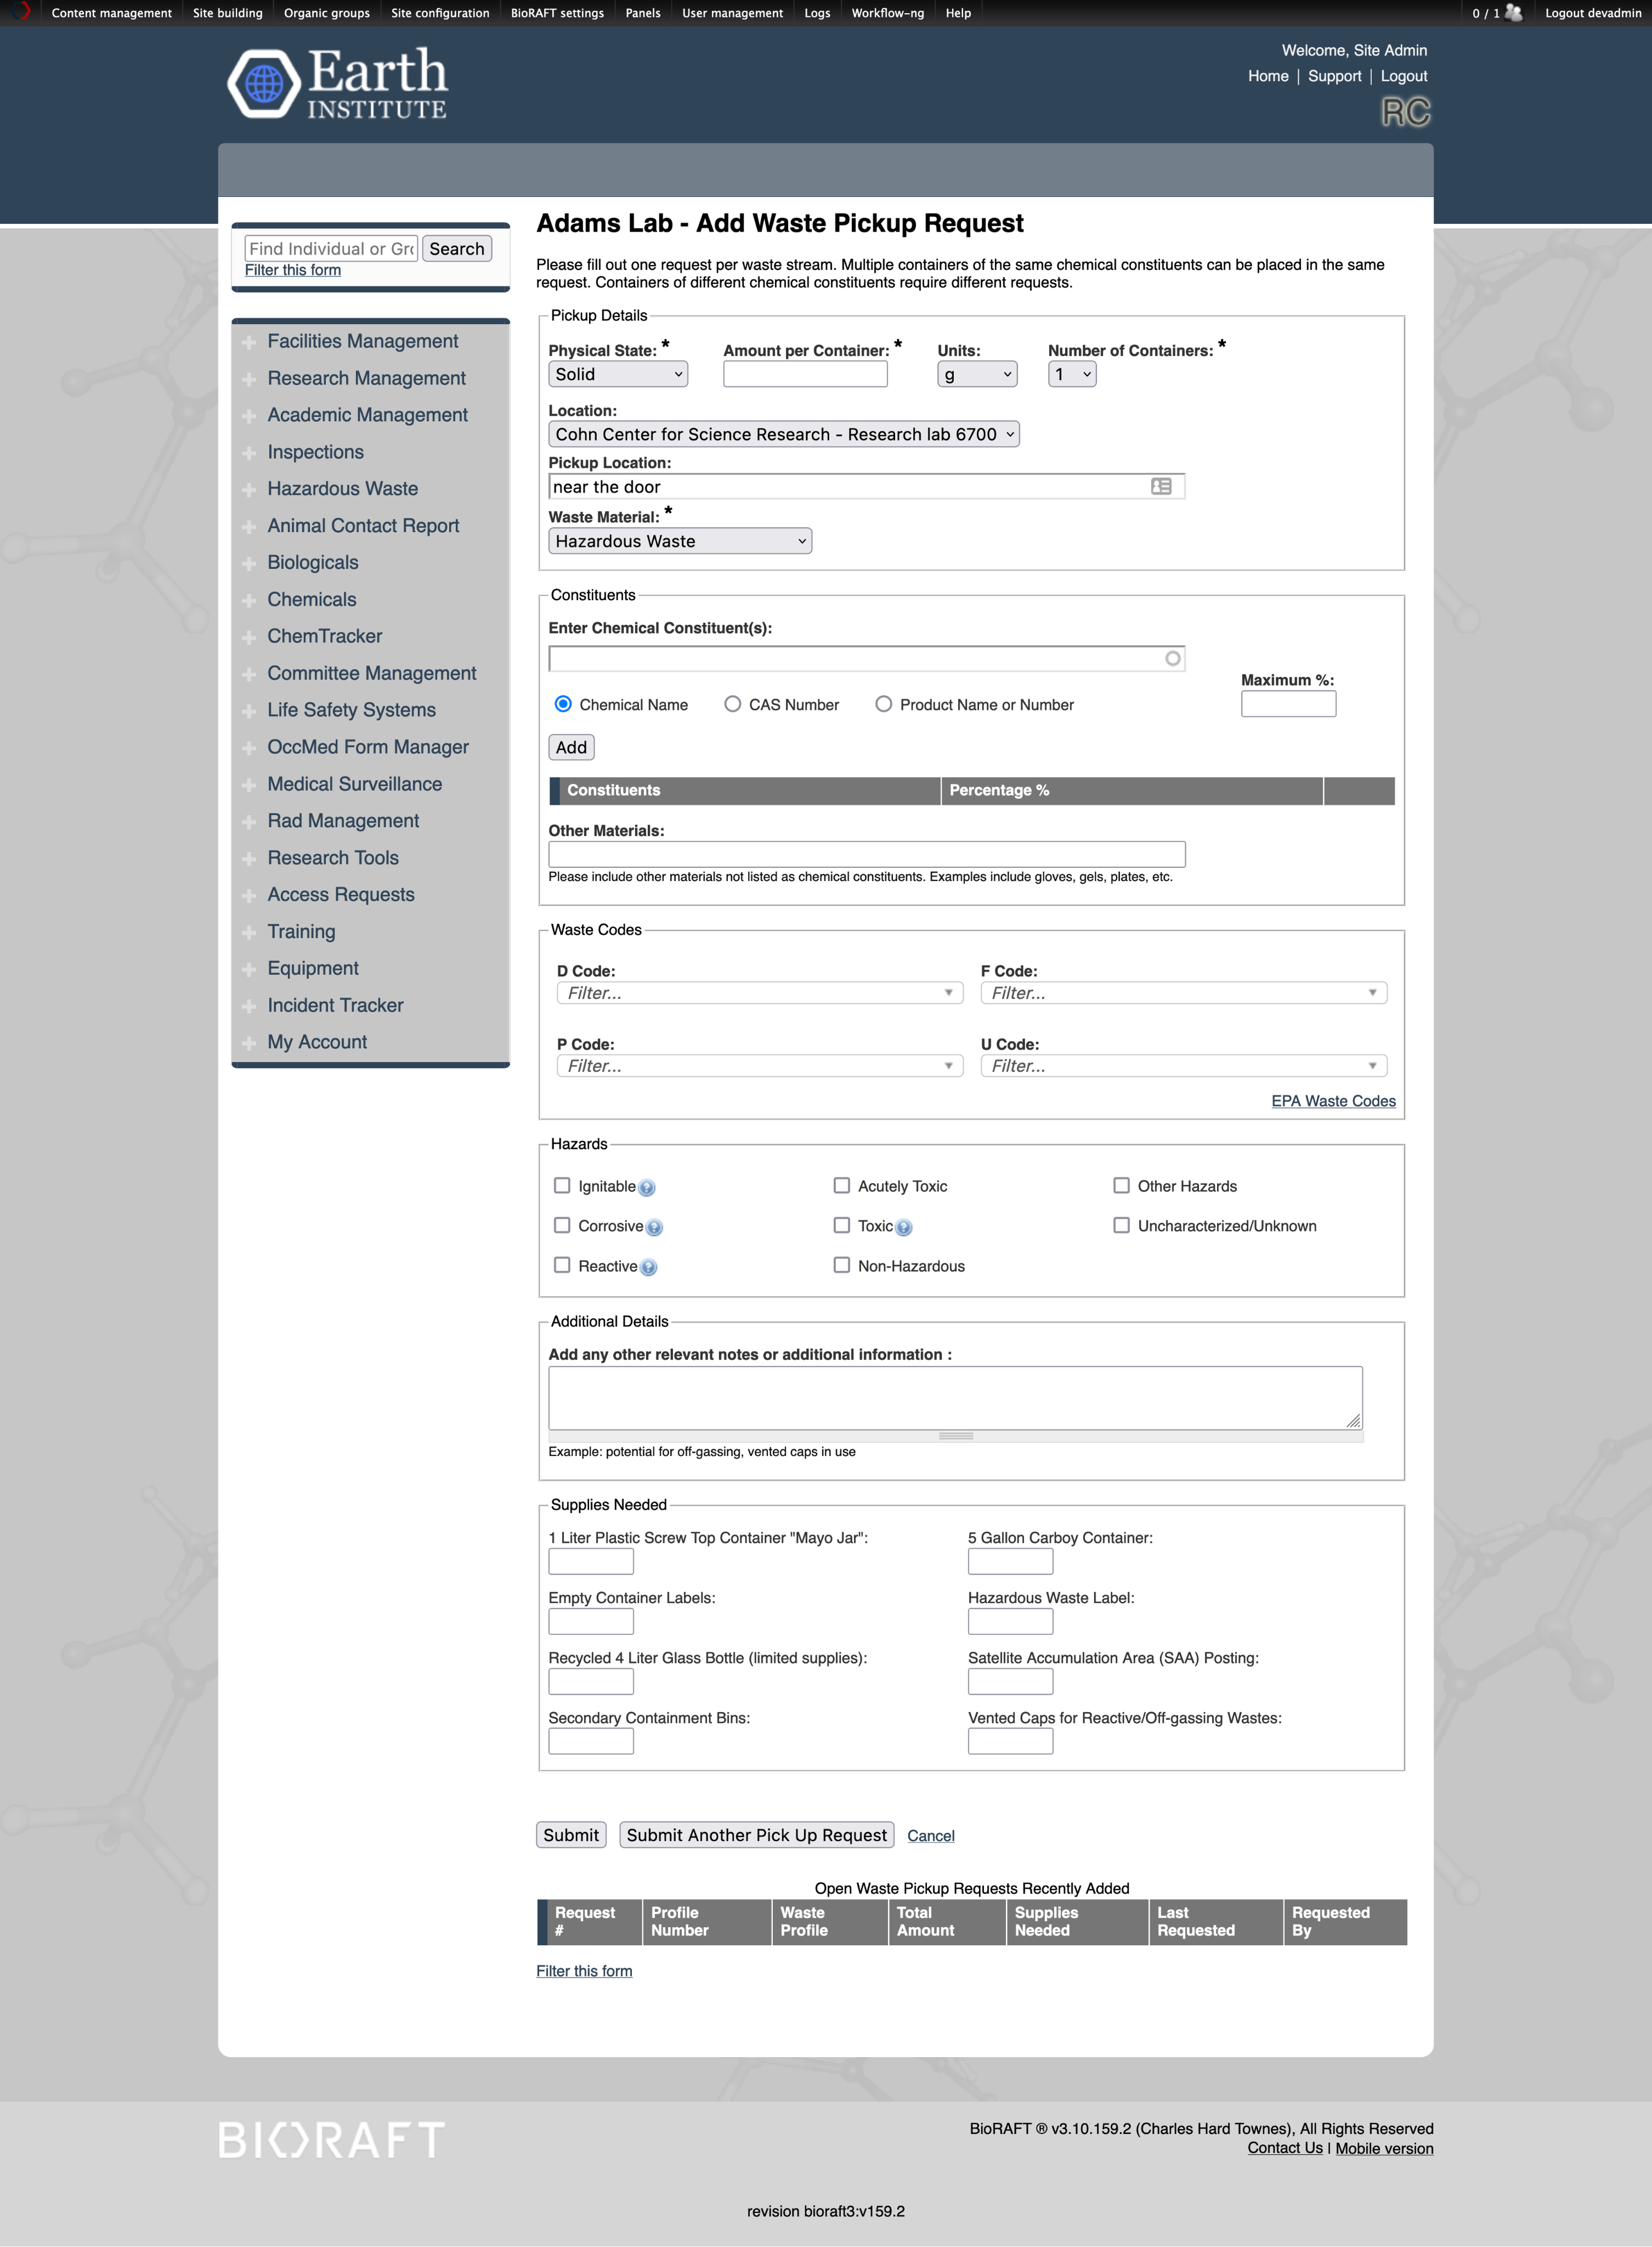Open the EPA Waste Codes link
The width and height of the screenshot is (1652, 2247).
pos(1332,1100)
